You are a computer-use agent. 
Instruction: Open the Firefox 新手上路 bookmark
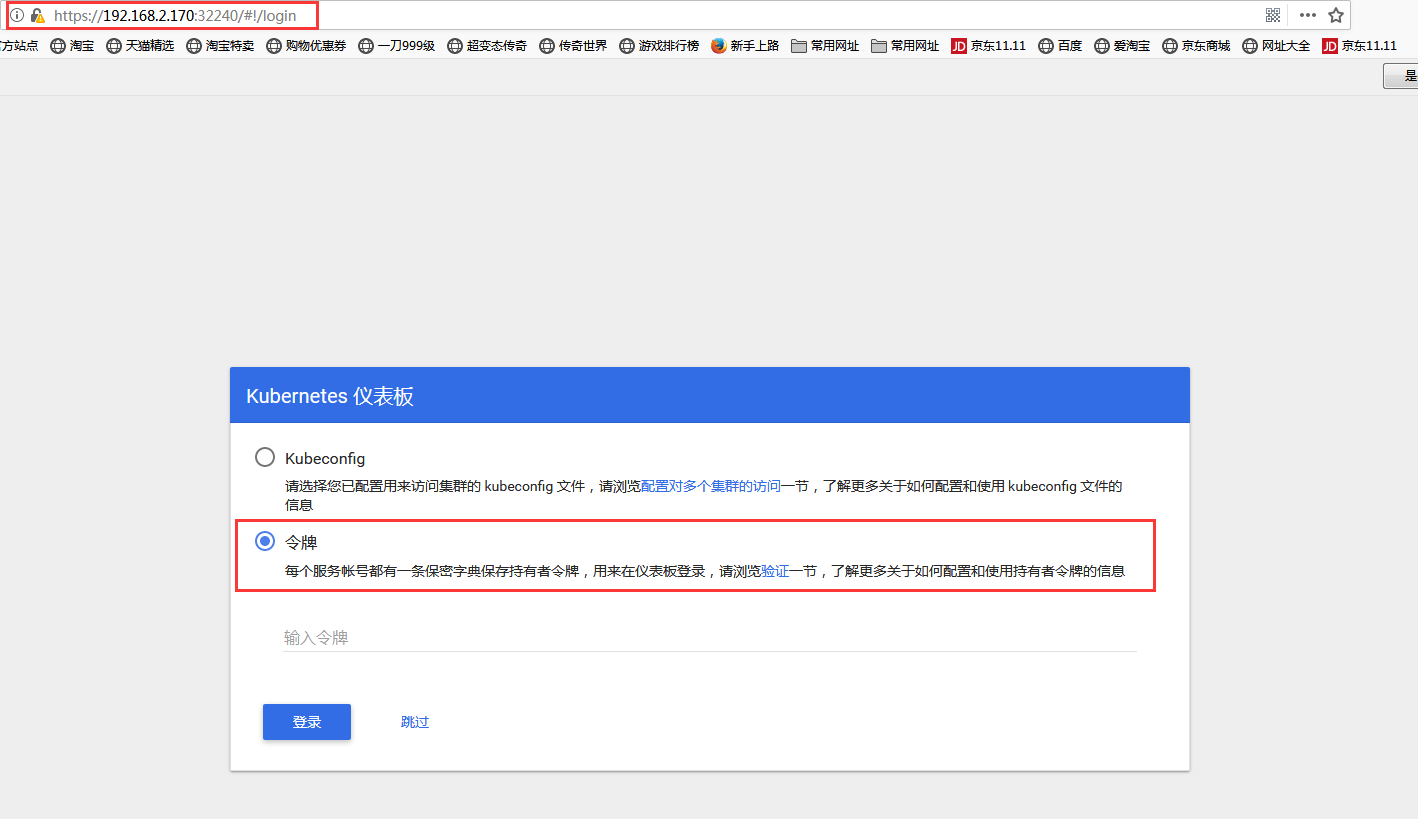745,45
